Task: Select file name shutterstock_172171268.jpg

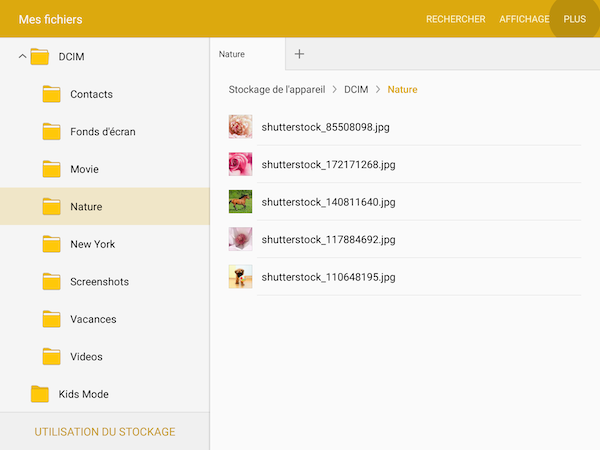Action: pos(328,165)
